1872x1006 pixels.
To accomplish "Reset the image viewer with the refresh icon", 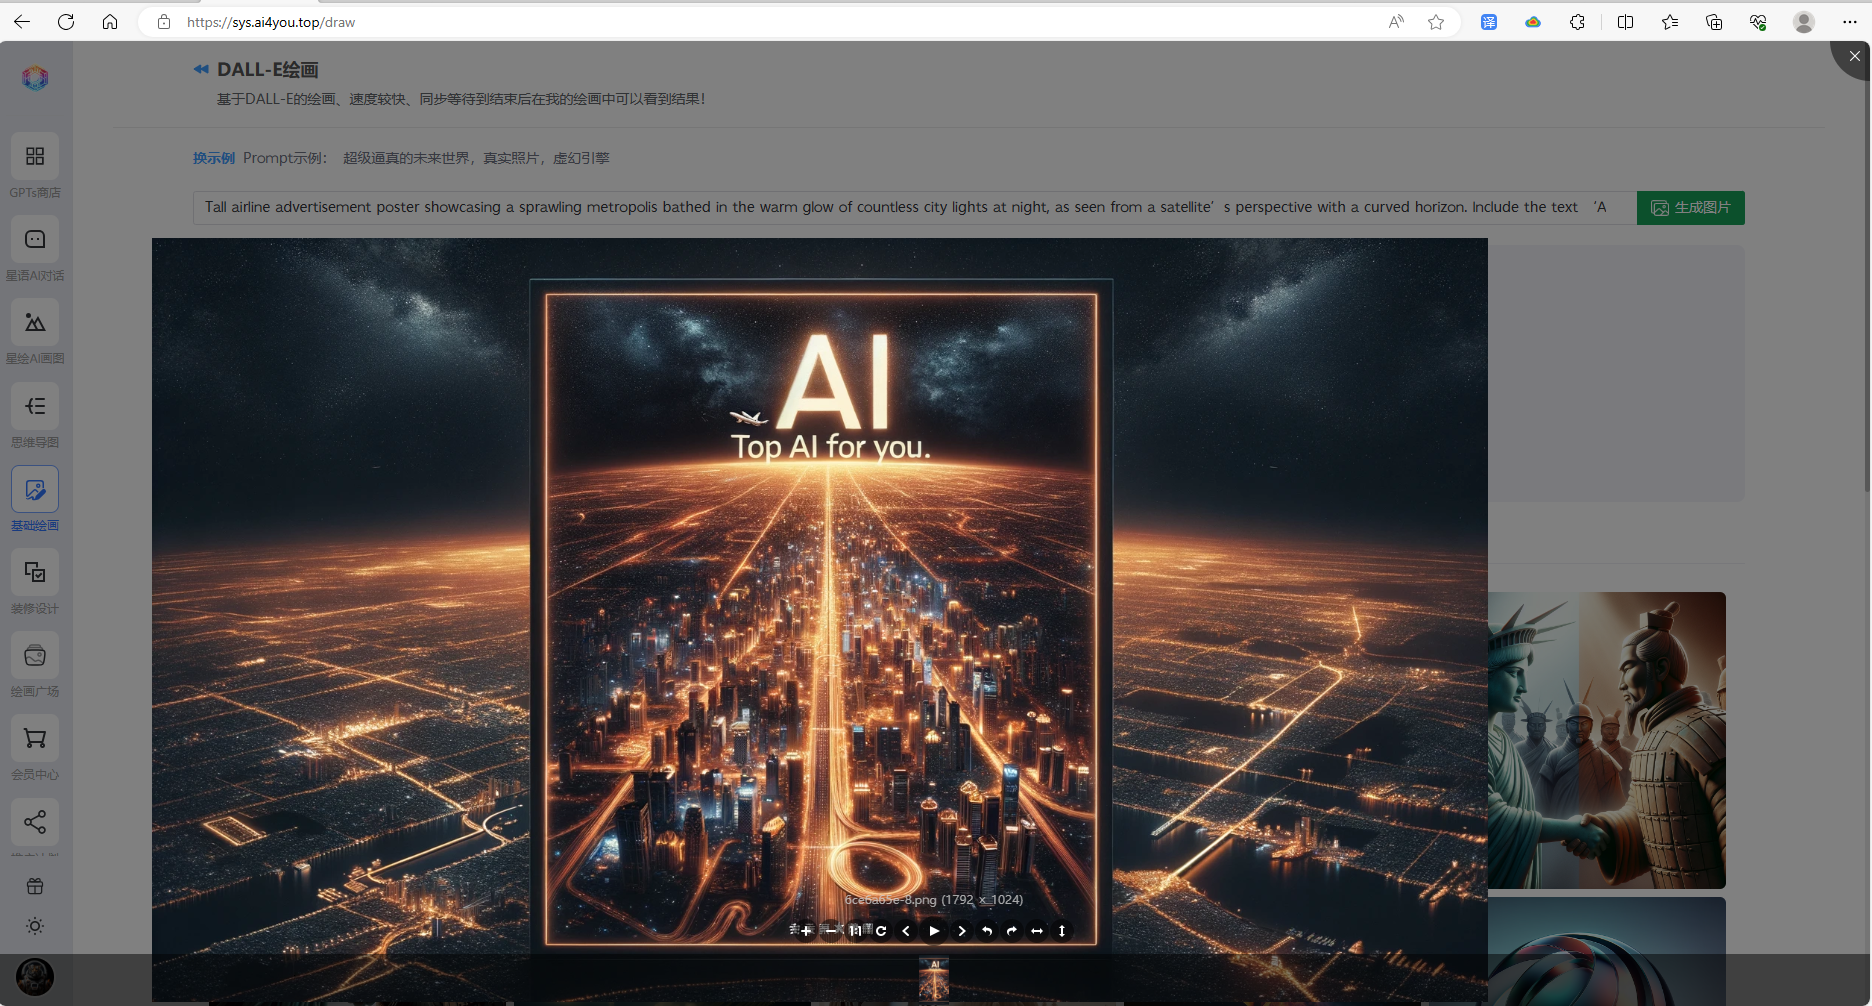I will (881, 931).
